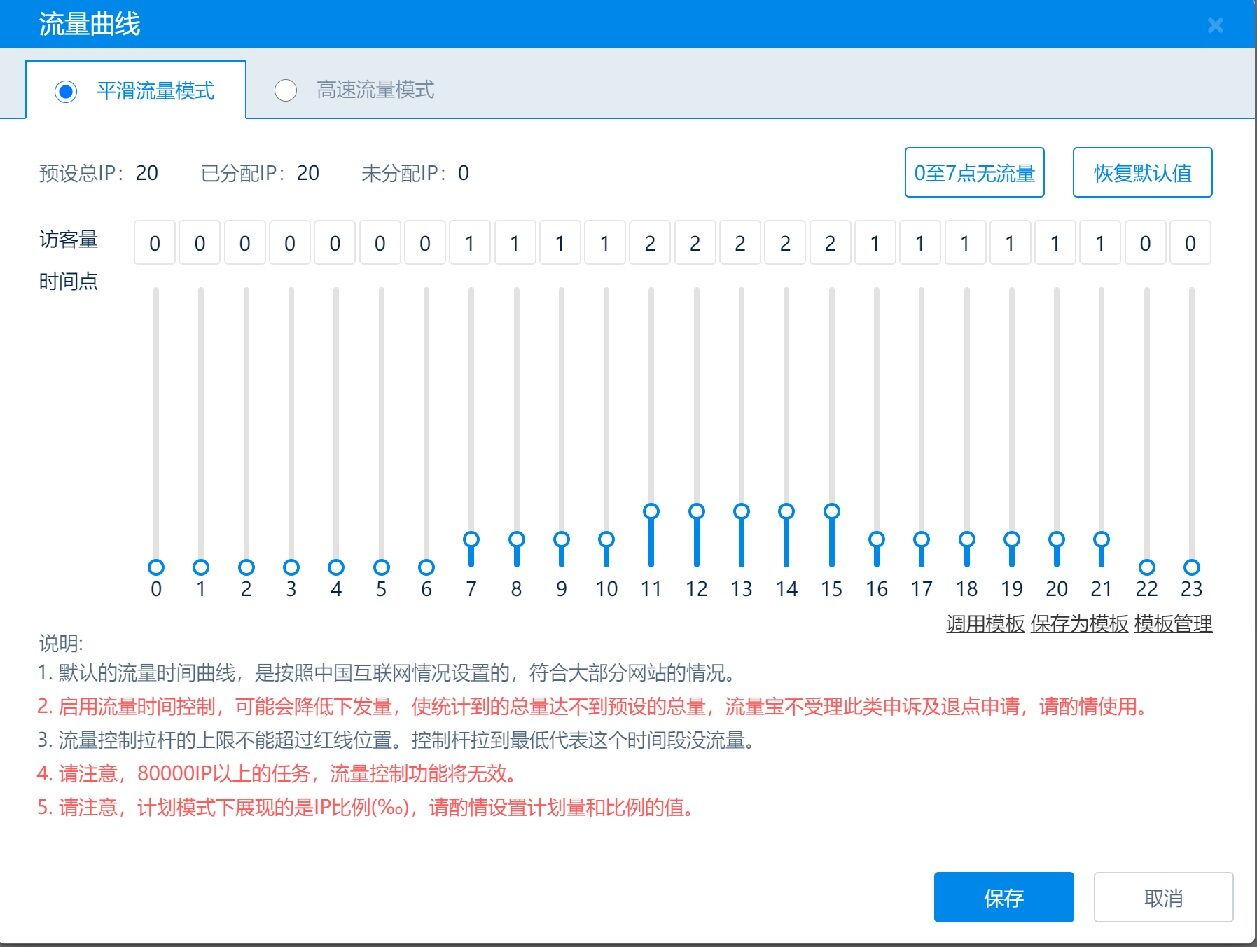This screenshot has width=1257, height=947.
Task: Click the visitor count field for hour 18
Action: click(x=965, y=243)
